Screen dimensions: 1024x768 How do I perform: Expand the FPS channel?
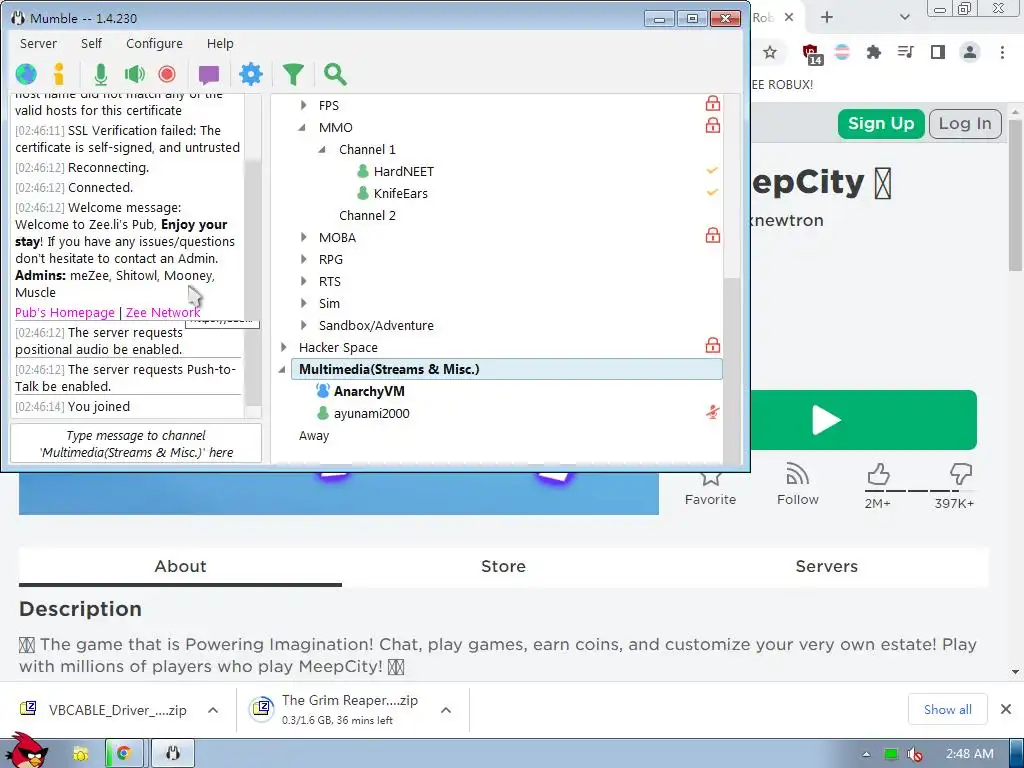pos(304,105)
